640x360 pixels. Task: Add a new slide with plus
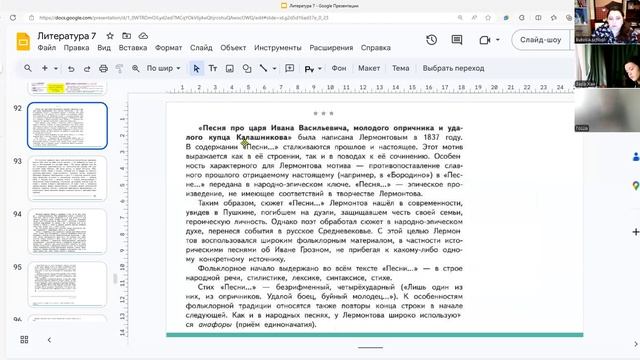(44, 68)
